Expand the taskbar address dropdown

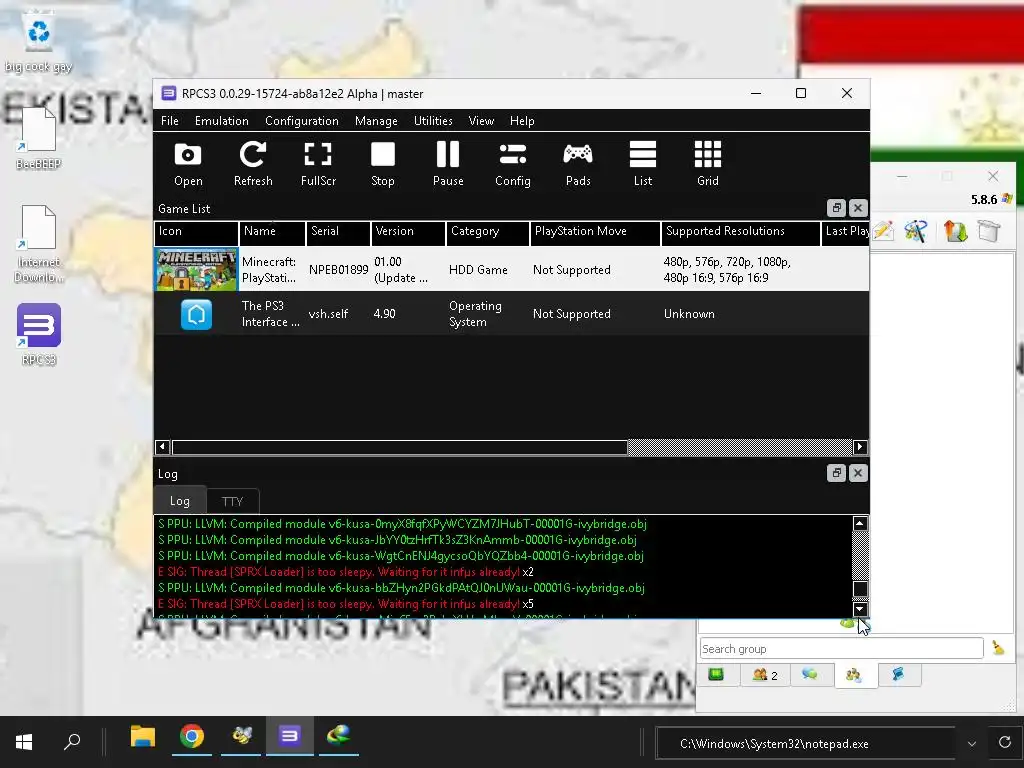point(972,744)
